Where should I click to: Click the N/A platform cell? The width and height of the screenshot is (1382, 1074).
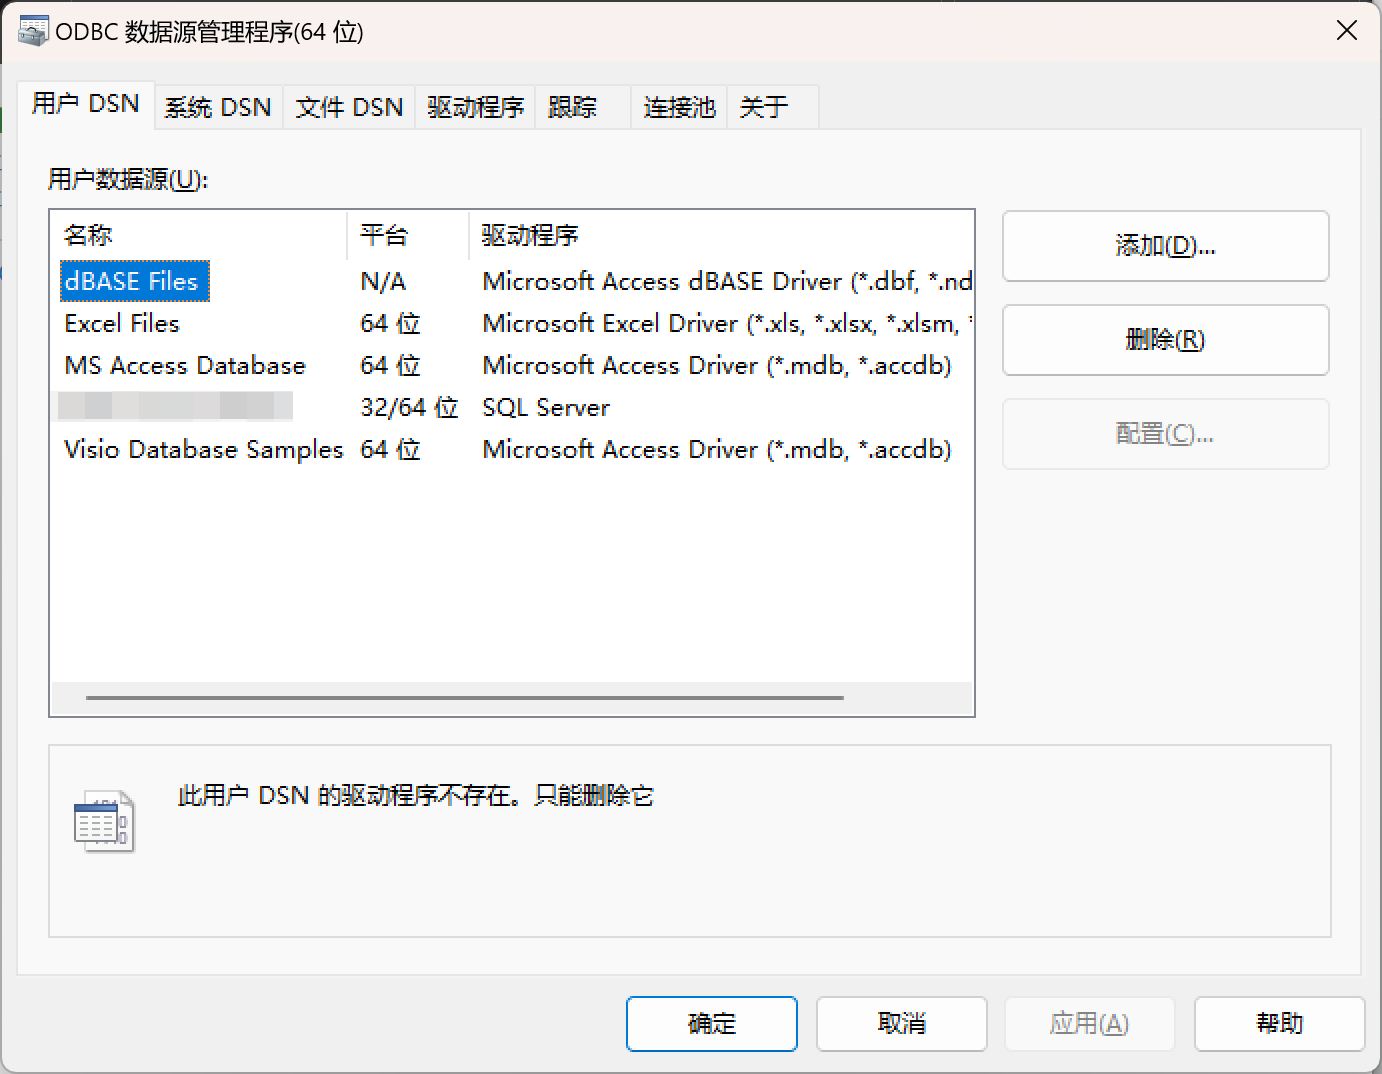[x=383, y=282]
